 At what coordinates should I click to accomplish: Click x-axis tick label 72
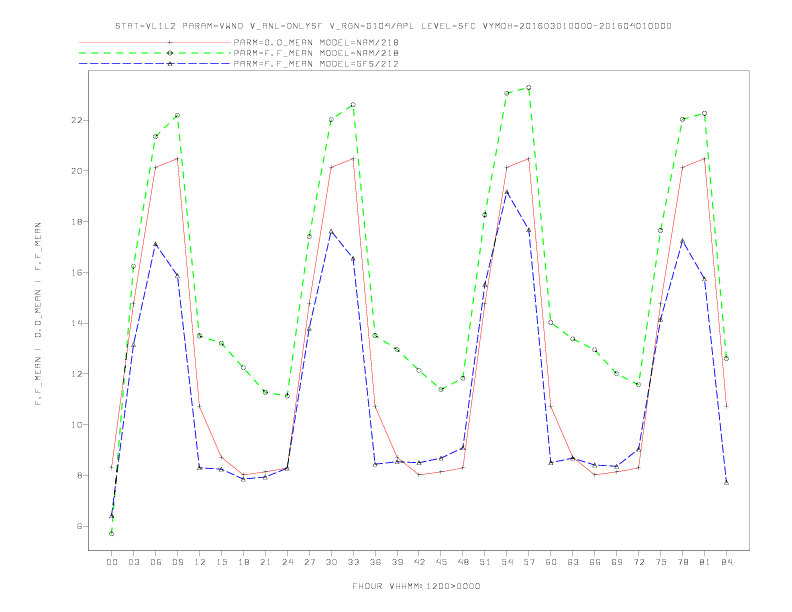point(638,562)
